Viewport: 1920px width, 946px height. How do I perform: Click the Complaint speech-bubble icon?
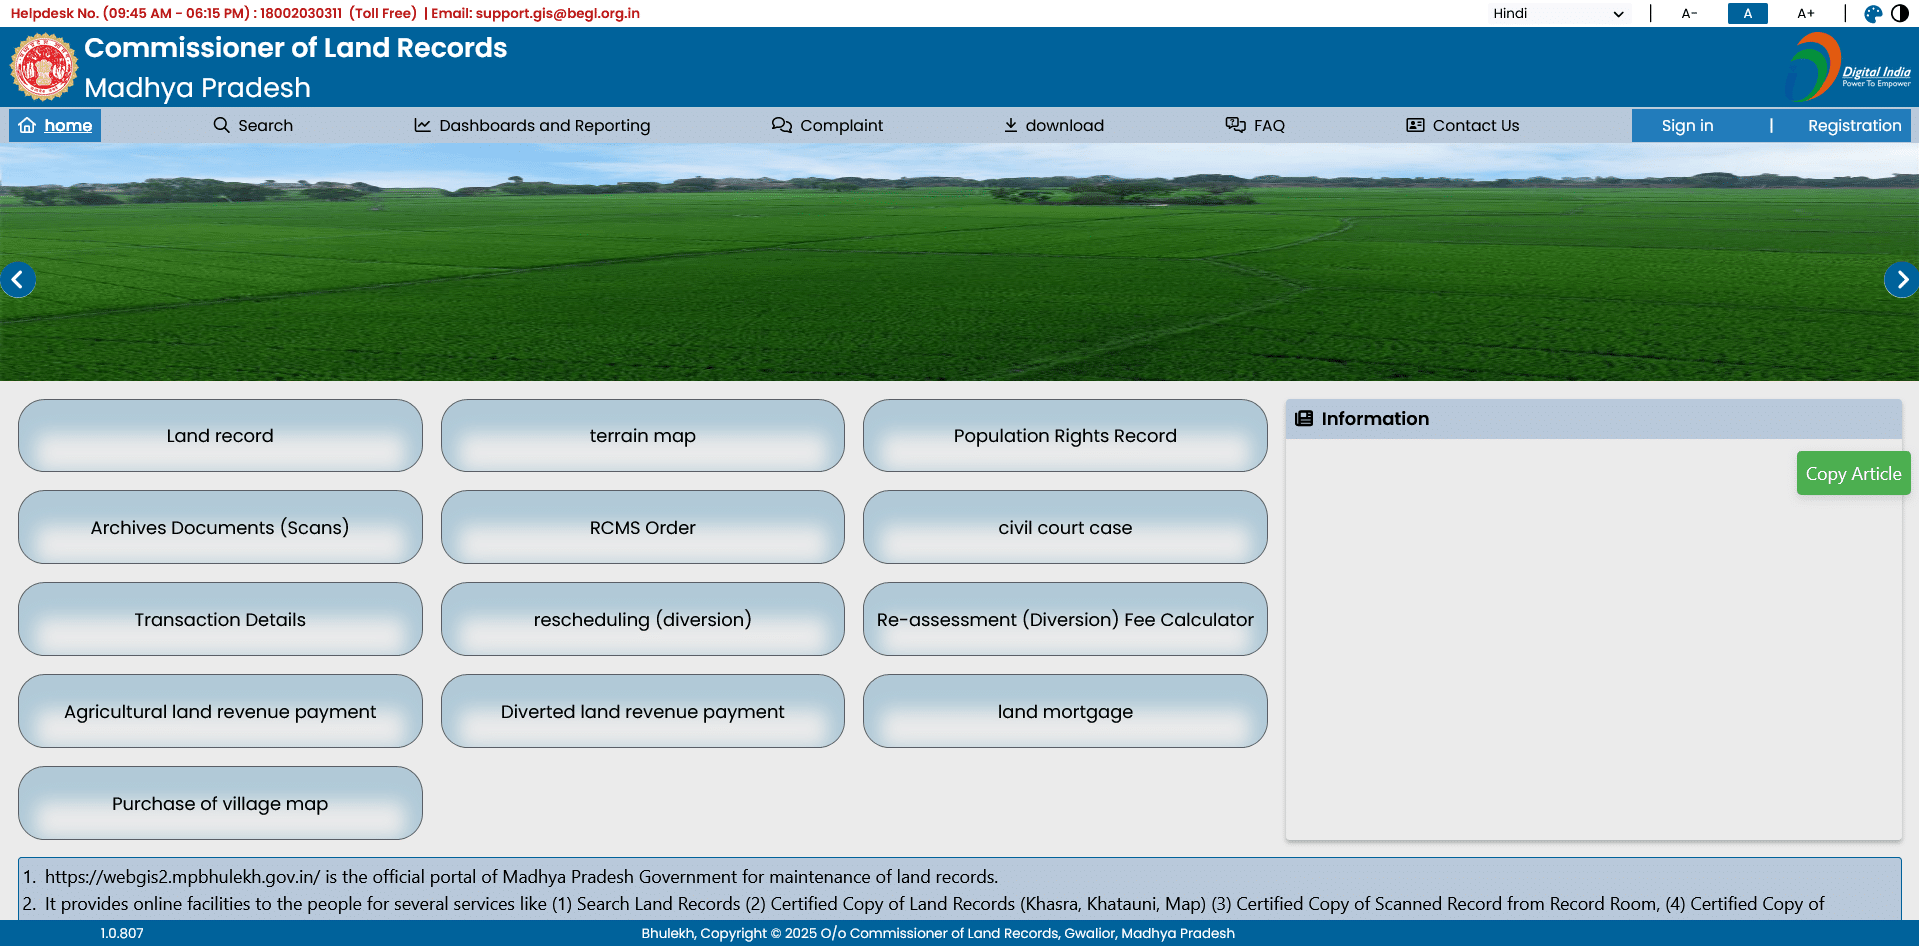[x=782, y=125]
